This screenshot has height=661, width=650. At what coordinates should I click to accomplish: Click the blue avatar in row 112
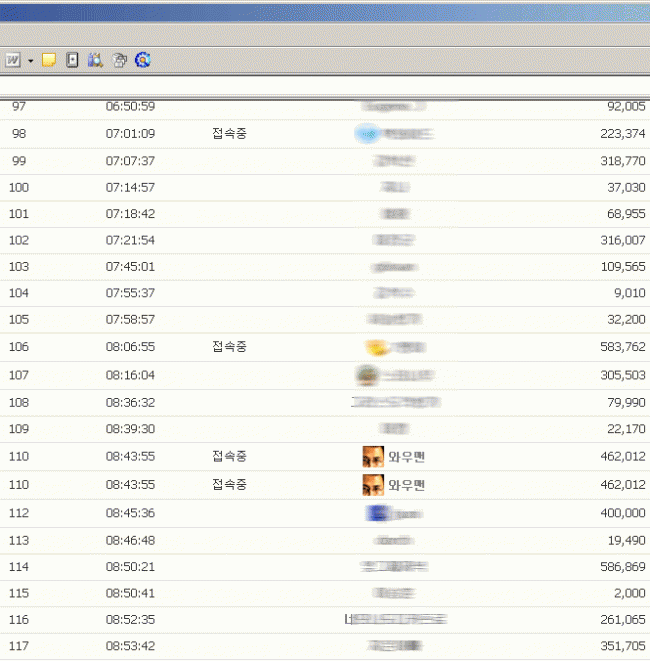click(376, 513)
